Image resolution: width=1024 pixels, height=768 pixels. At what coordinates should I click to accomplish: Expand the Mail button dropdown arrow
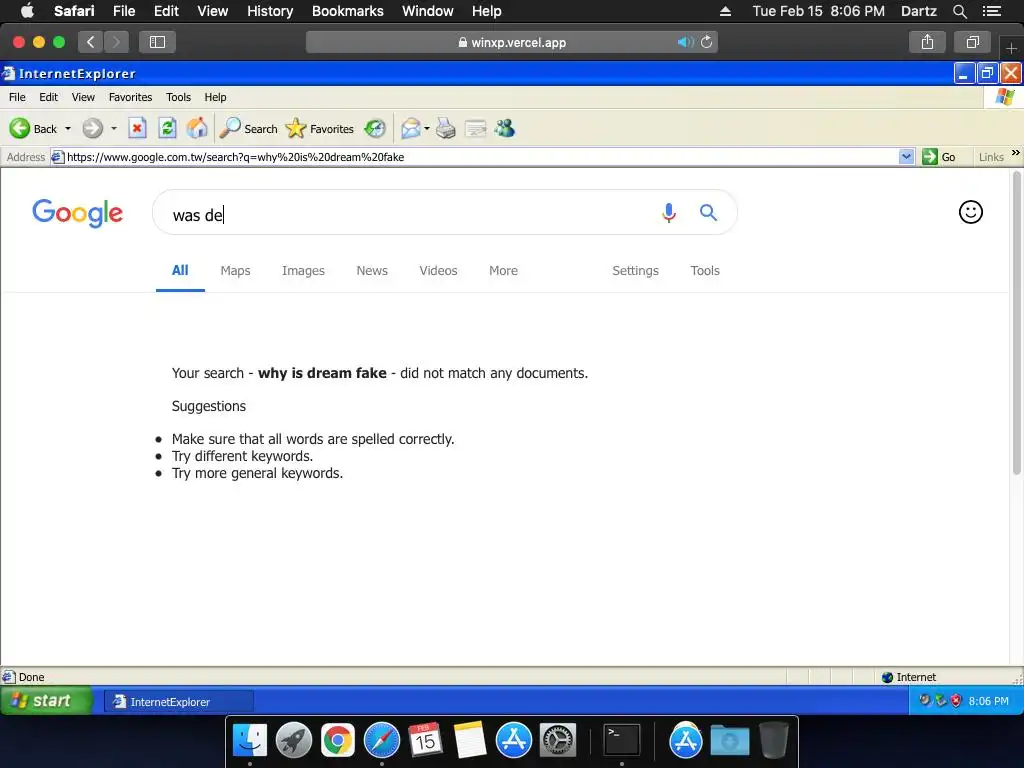(426, 129)
